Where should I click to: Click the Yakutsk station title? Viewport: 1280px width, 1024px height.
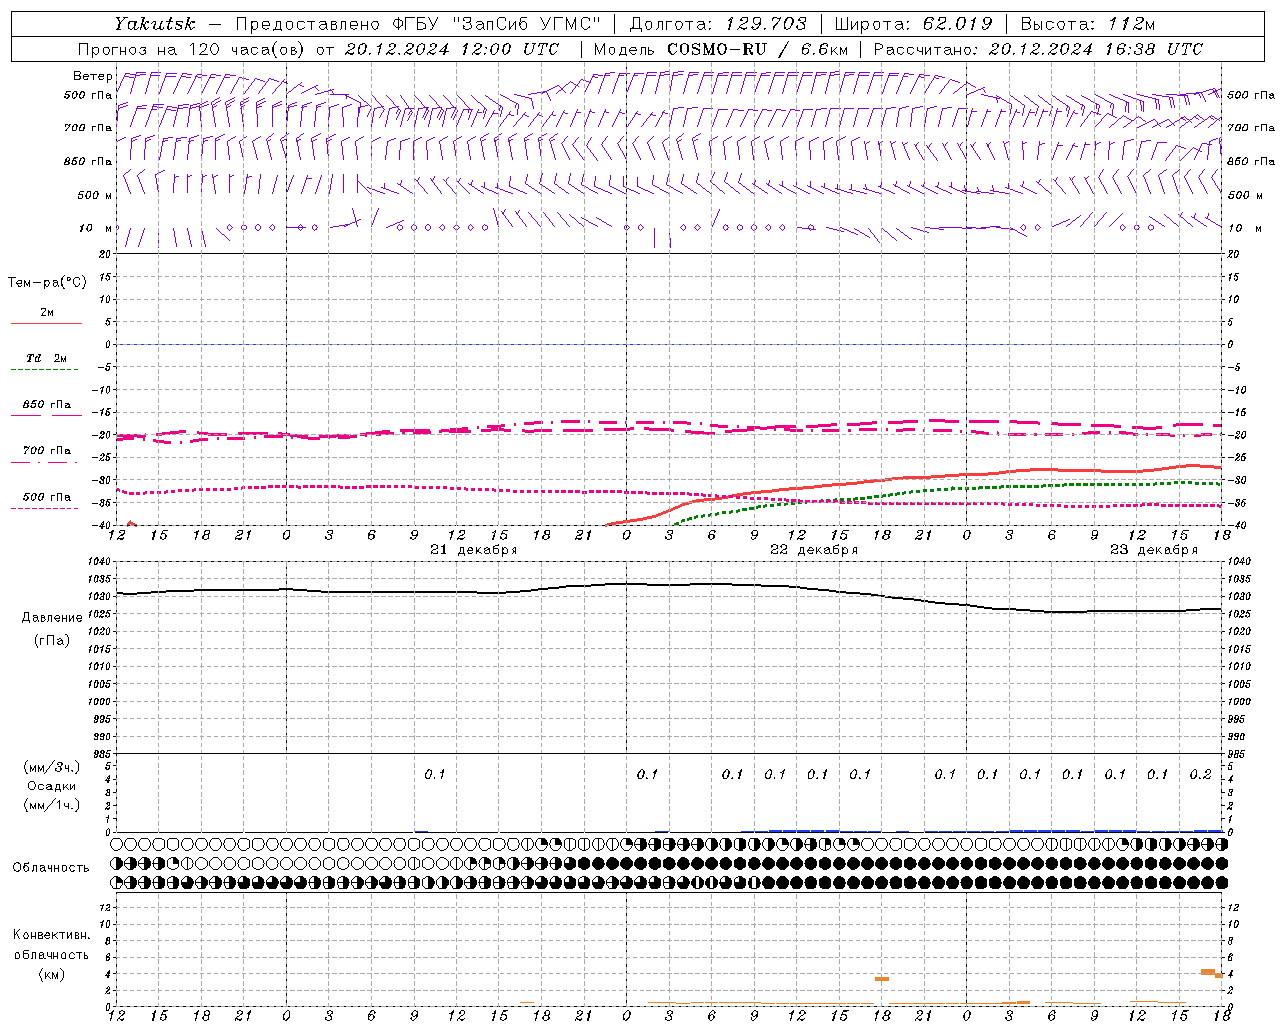(155, 24)
